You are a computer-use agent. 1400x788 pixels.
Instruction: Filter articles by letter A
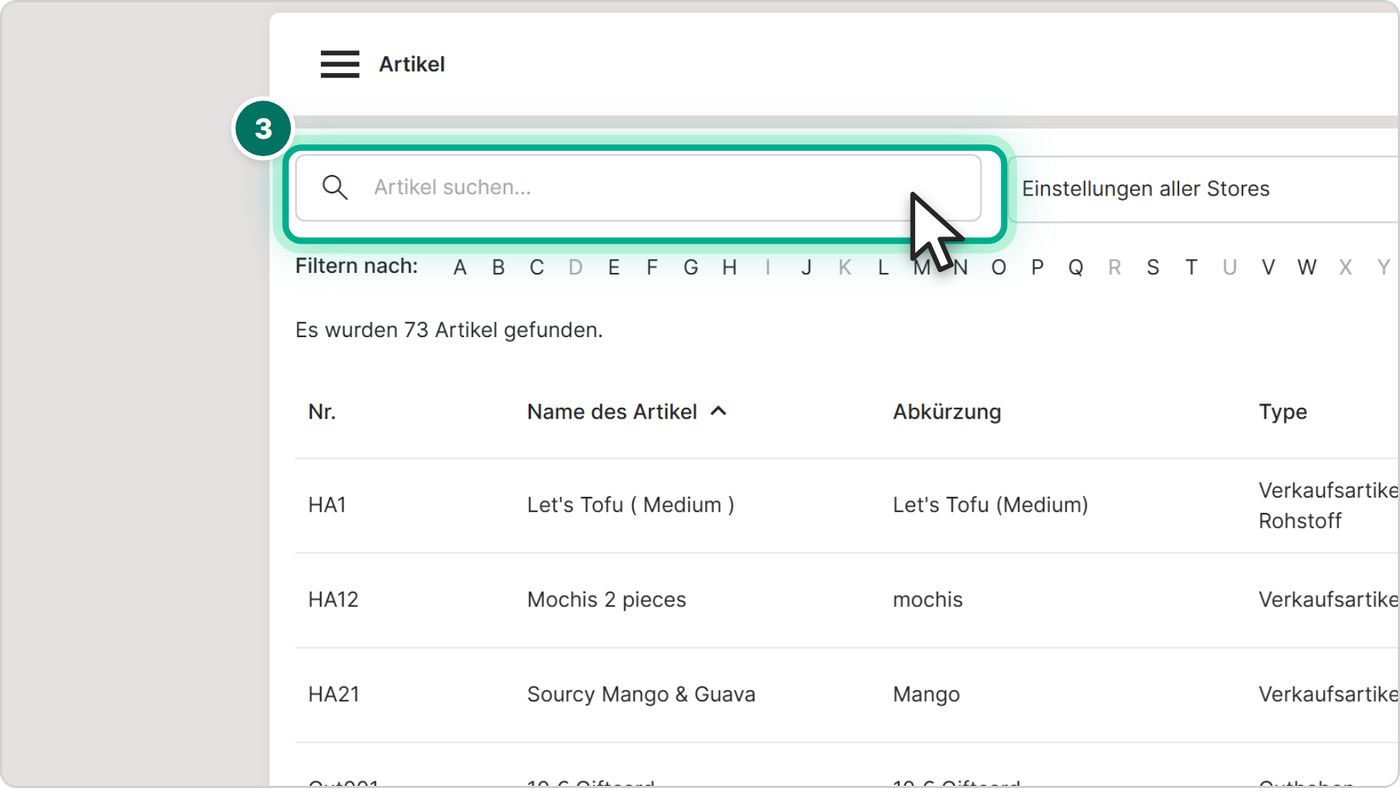[x=460, y=267]
